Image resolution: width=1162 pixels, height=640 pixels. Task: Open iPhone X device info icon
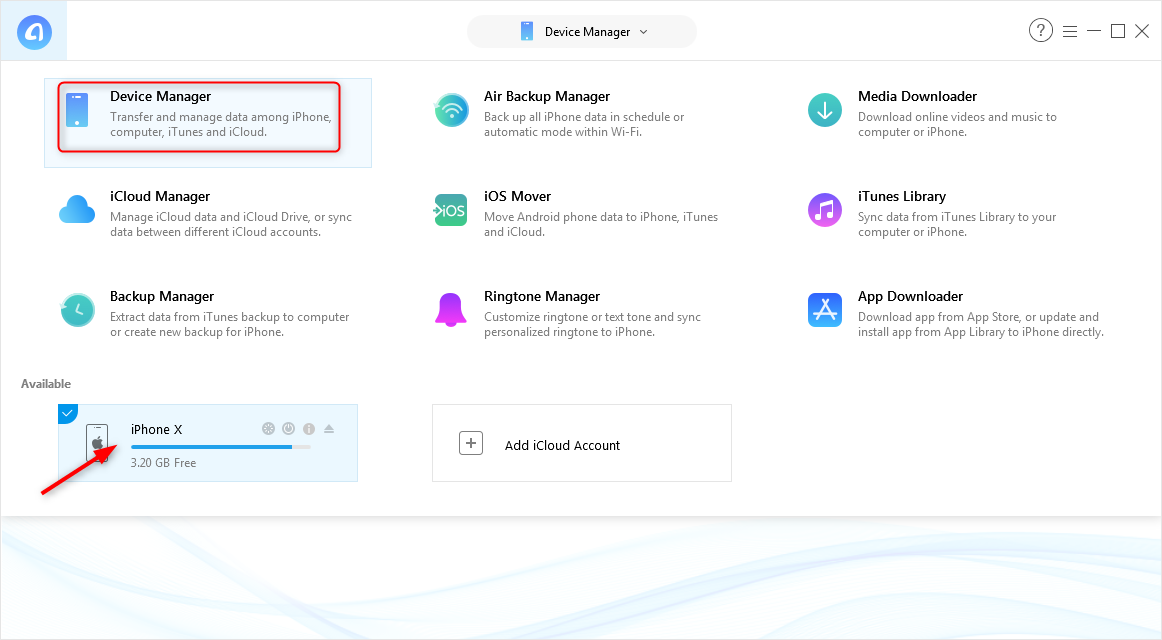309,429
